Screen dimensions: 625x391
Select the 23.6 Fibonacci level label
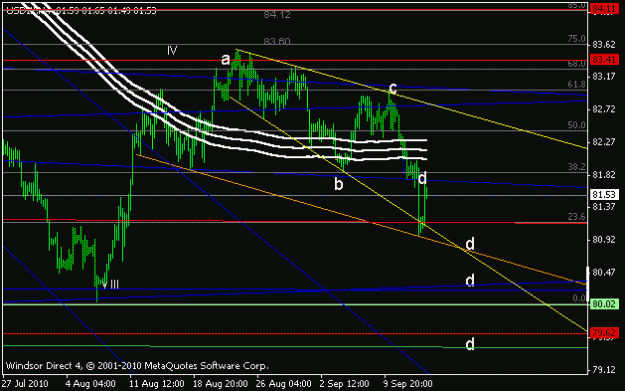[x=576, y=217]
